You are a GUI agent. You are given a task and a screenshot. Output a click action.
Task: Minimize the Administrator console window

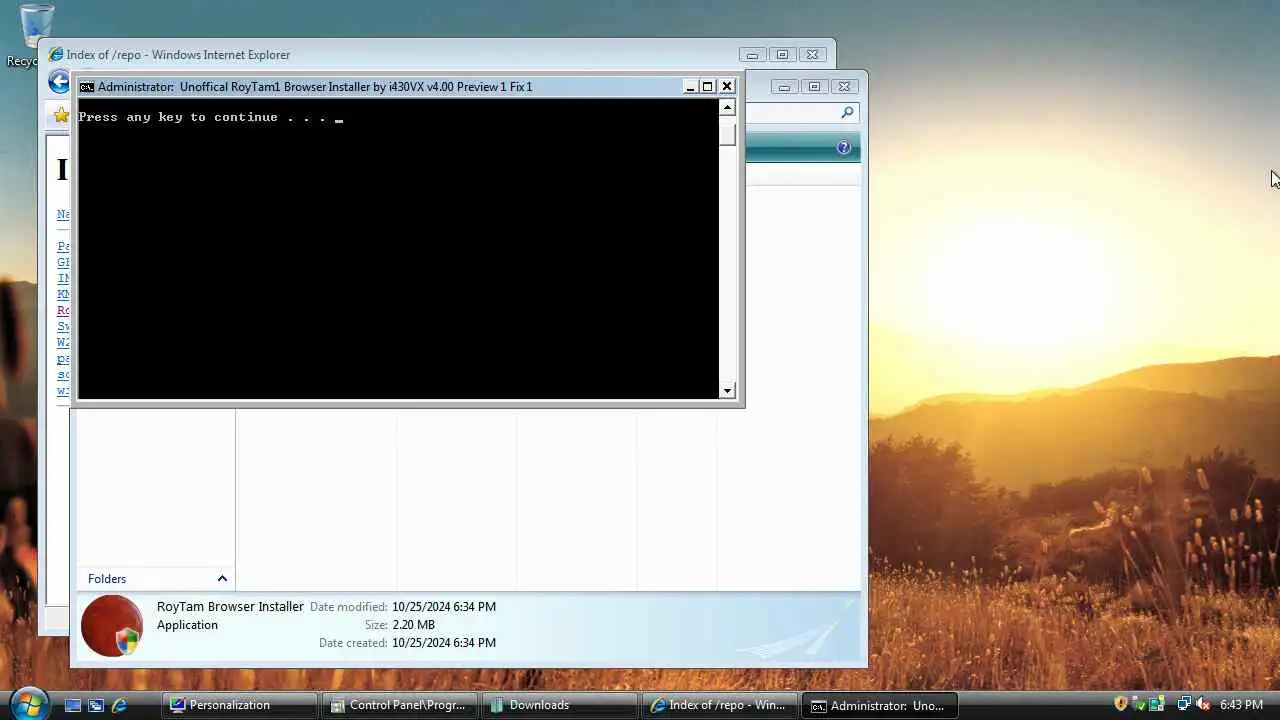690,87
